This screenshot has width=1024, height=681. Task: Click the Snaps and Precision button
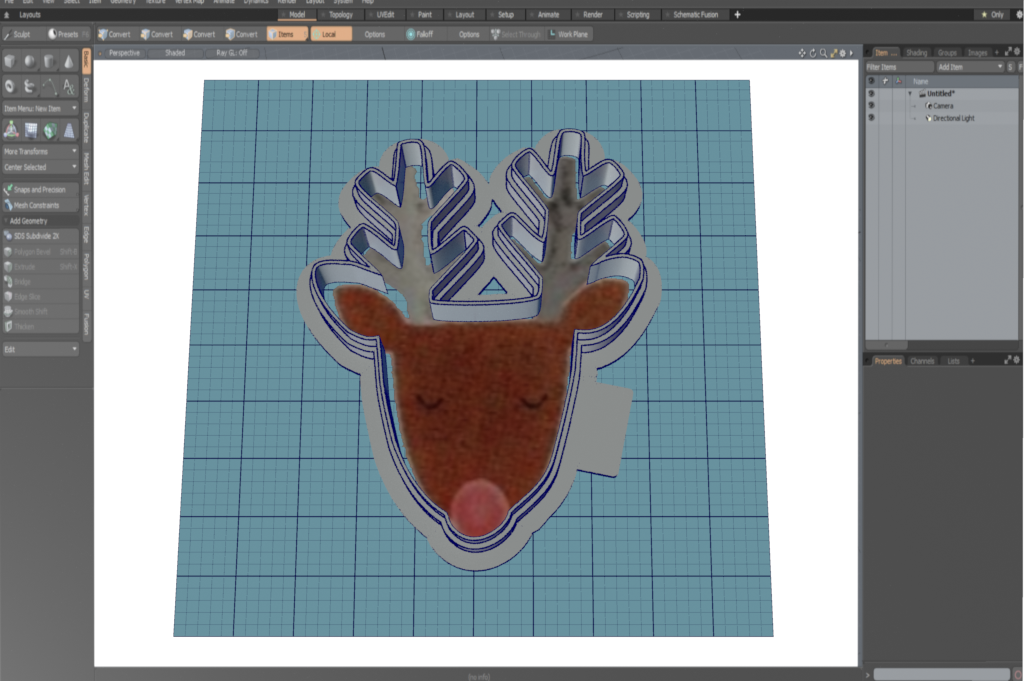click(x=40, y=189)
